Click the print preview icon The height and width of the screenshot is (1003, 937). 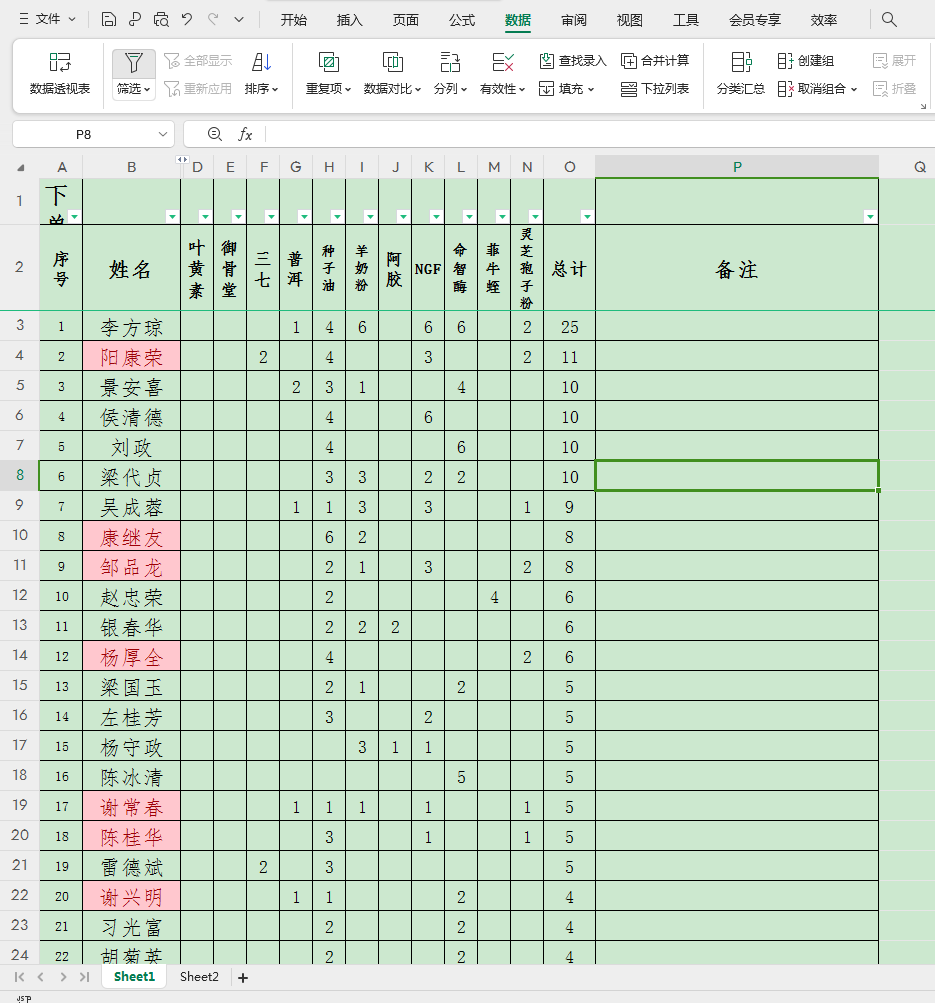161,20
